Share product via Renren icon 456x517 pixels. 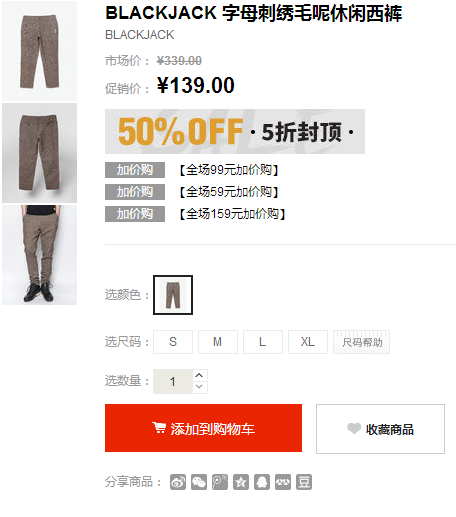tap(283, 482)
